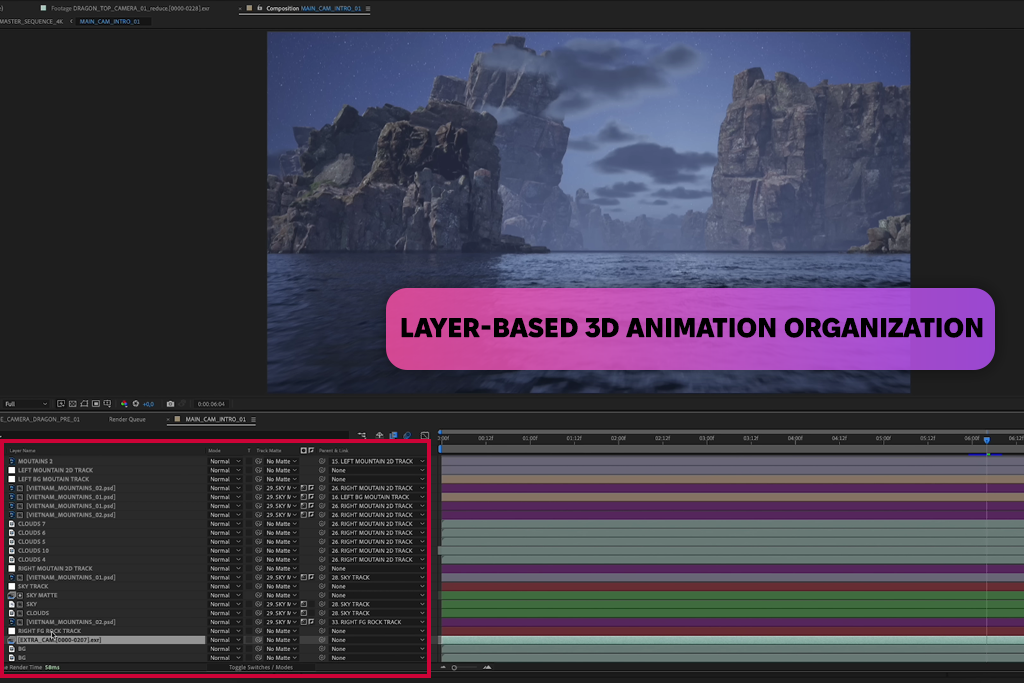Viewport: 1024px width, 683px height.
Task: Click the Fast Previews icon beside the Full resolution menu
Action: coord(61,404)
